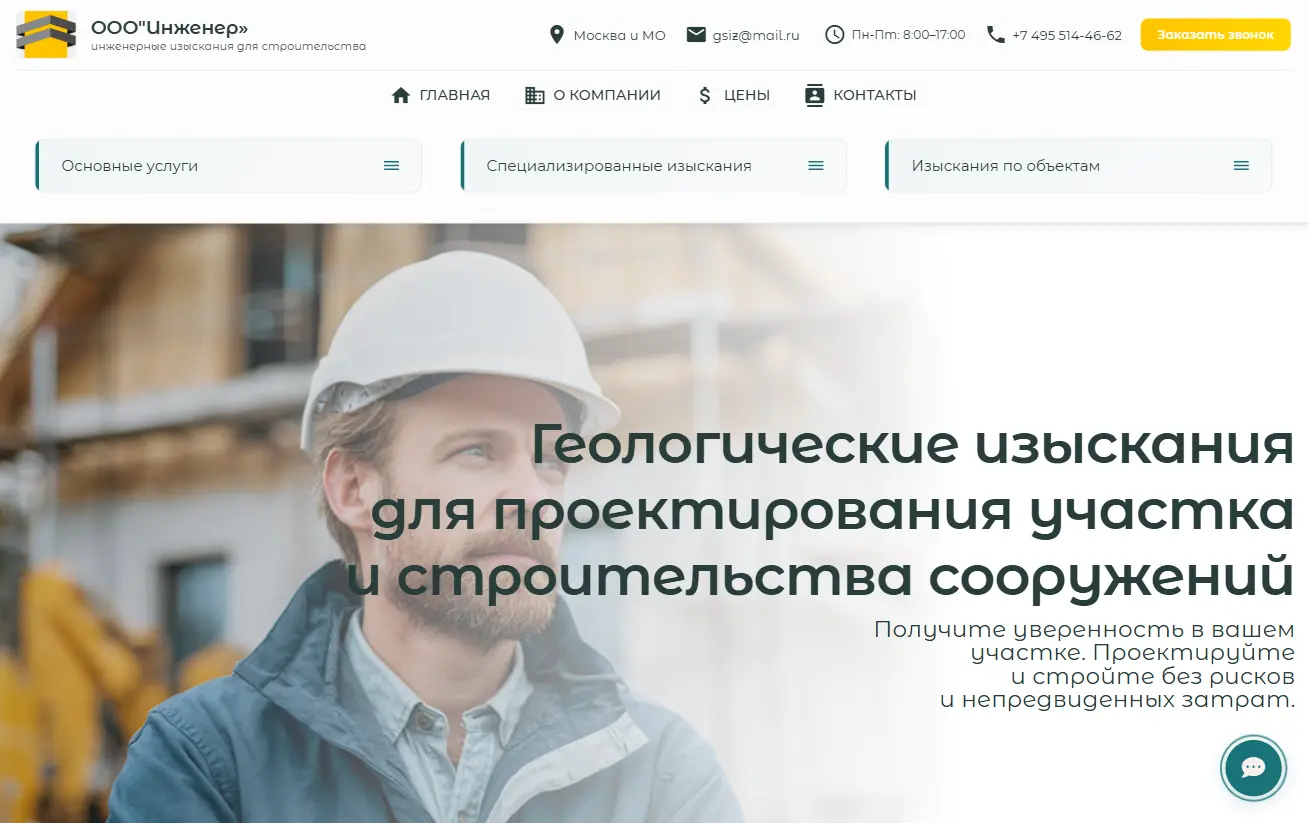
Task: Switch to the О КОМПАНИИ page
Action: (x=608, y=95)
